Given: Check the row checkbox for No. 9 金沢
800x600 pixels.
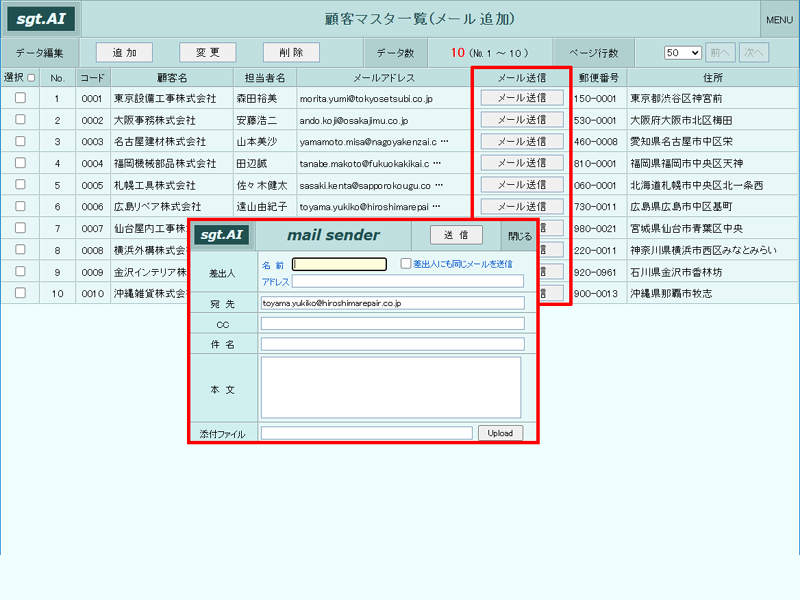Looking at the screenshot, I should click(20, 271).
